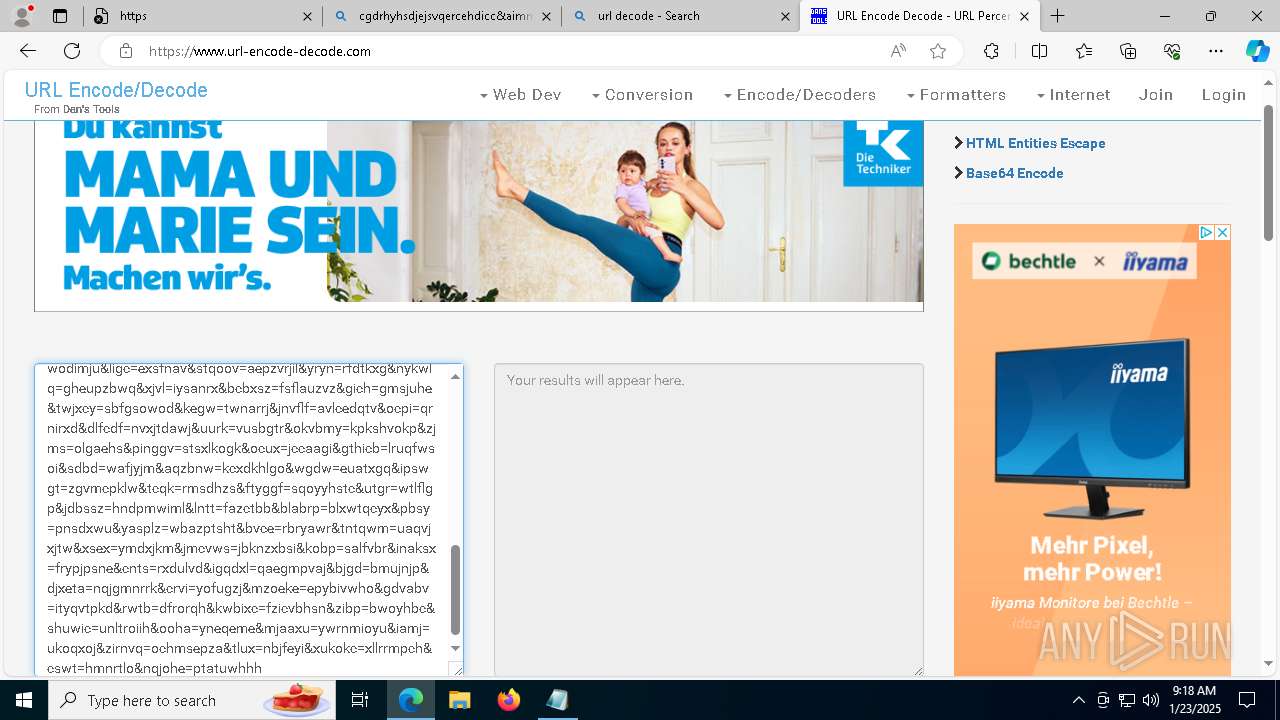Close the URL Encode Decode tab
This screenshot has width=1280, height=720.
click(1024, 16)
